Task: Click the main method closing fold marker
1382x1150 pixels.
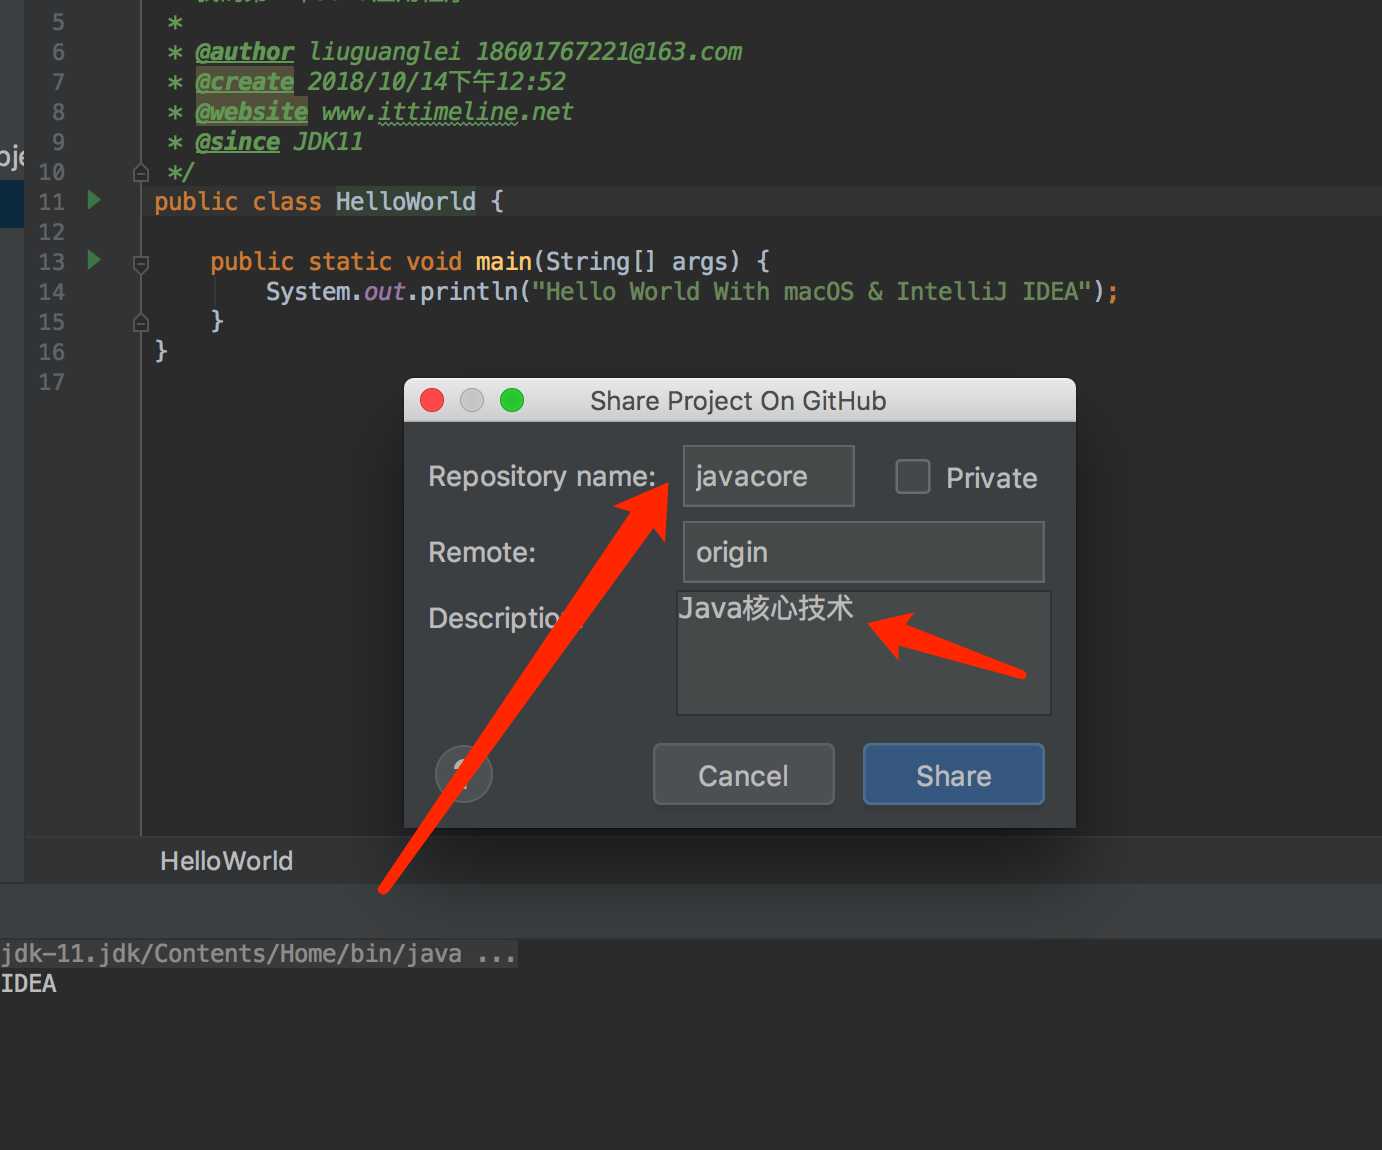Action: 141,323
